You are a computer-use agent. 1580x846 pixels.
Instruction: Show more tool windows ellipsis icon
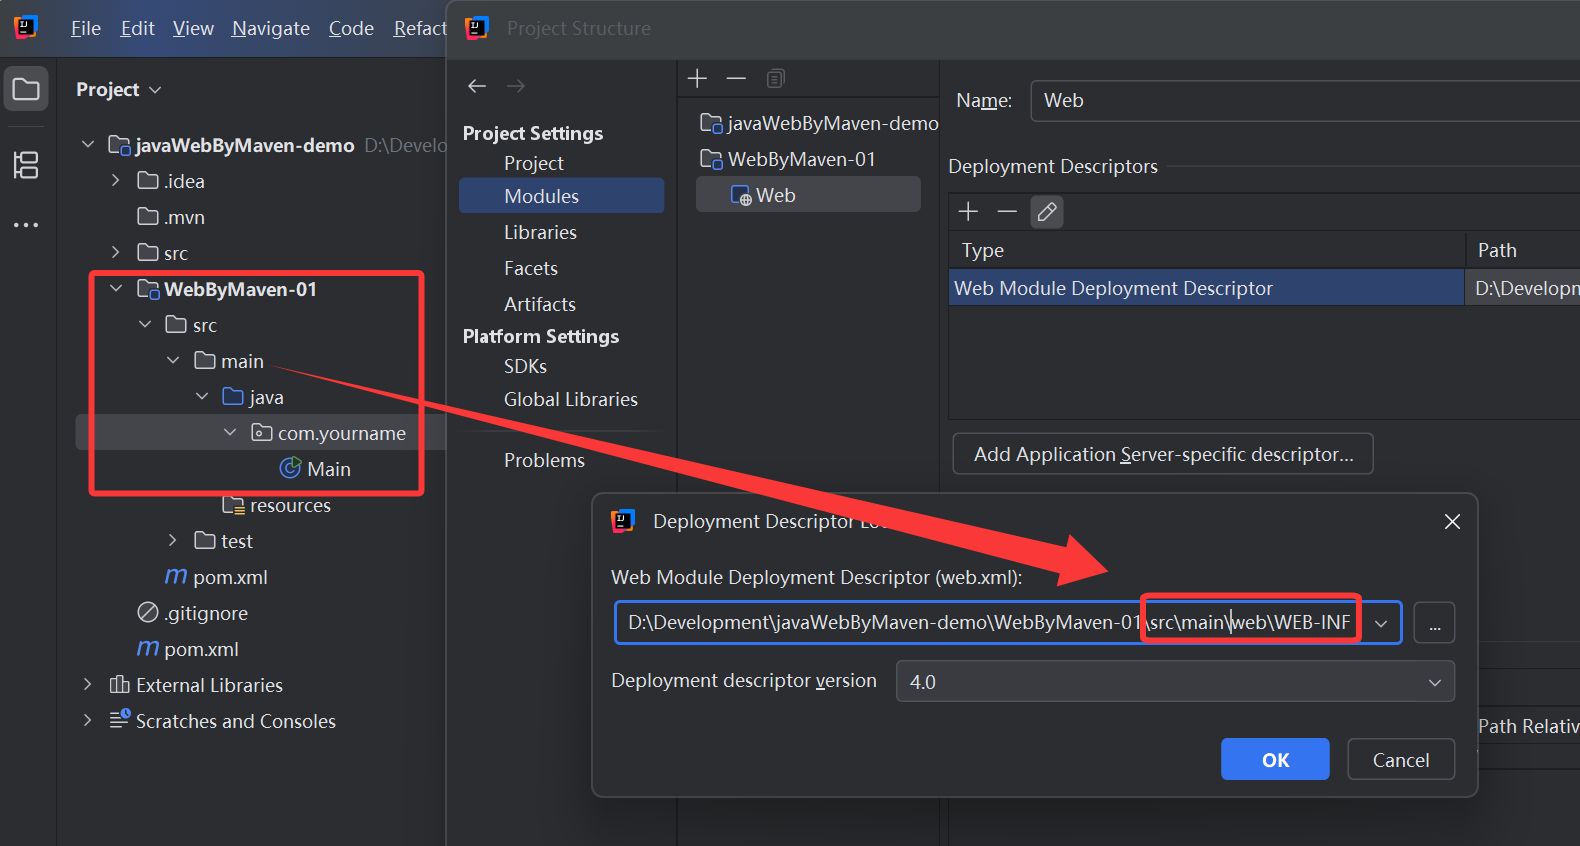coord(26,225)
